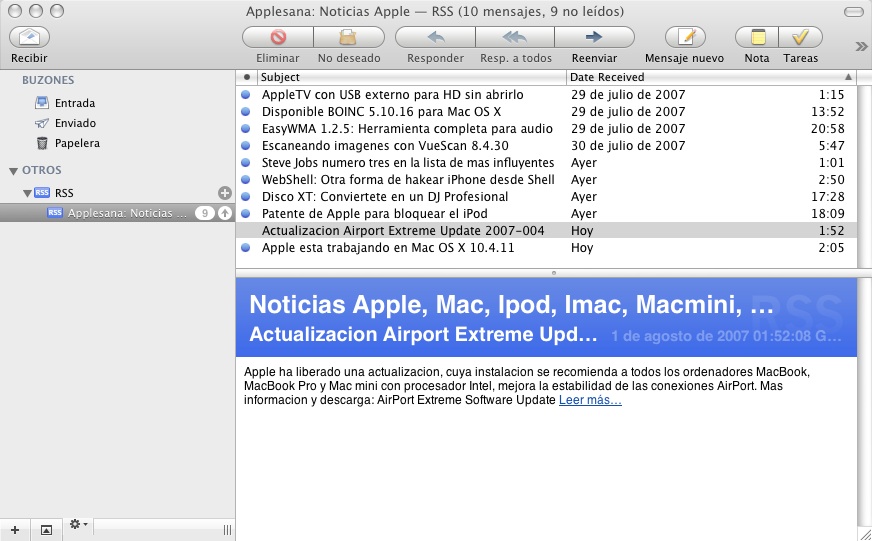
Task: Click unread dot of Disponible BOINC message
Action: click(245, 112)
